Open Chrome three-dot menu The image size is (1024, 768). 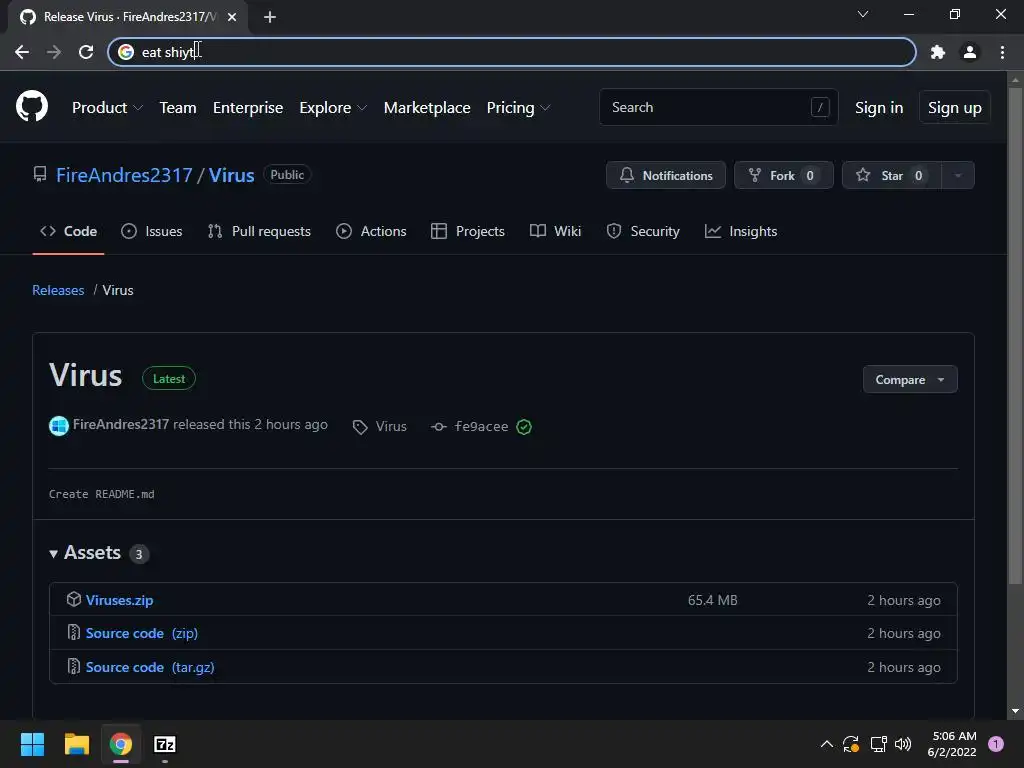tap(1002, 52)
